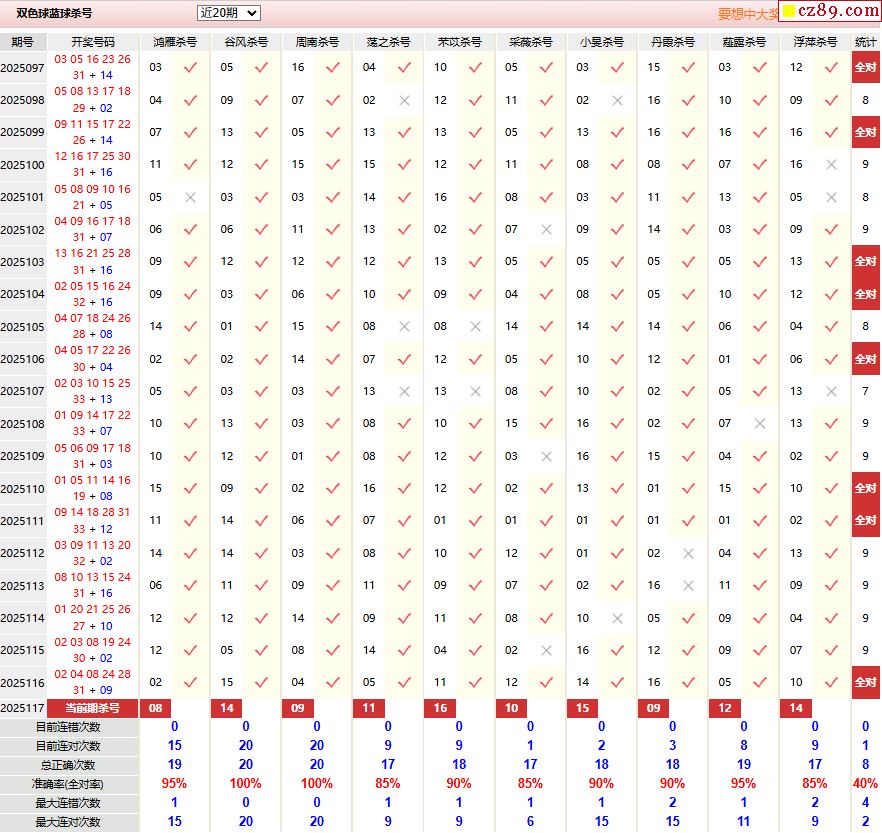Screen dimensions: 882x833
Task: Click issue number 2025097
Action: coord(22,68)
